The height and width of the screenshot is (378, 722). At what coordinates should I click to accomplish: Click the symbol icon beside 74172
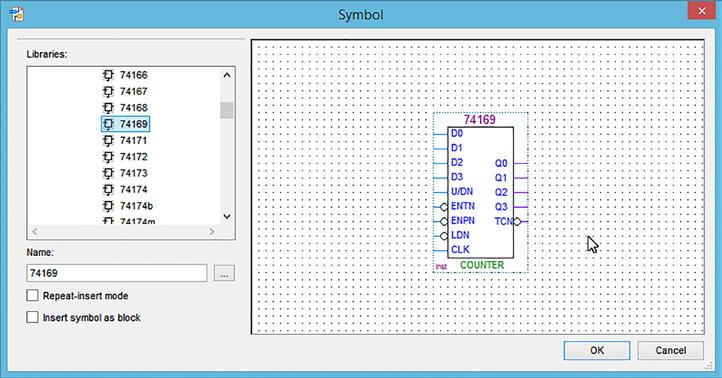(x=108, y=157)
